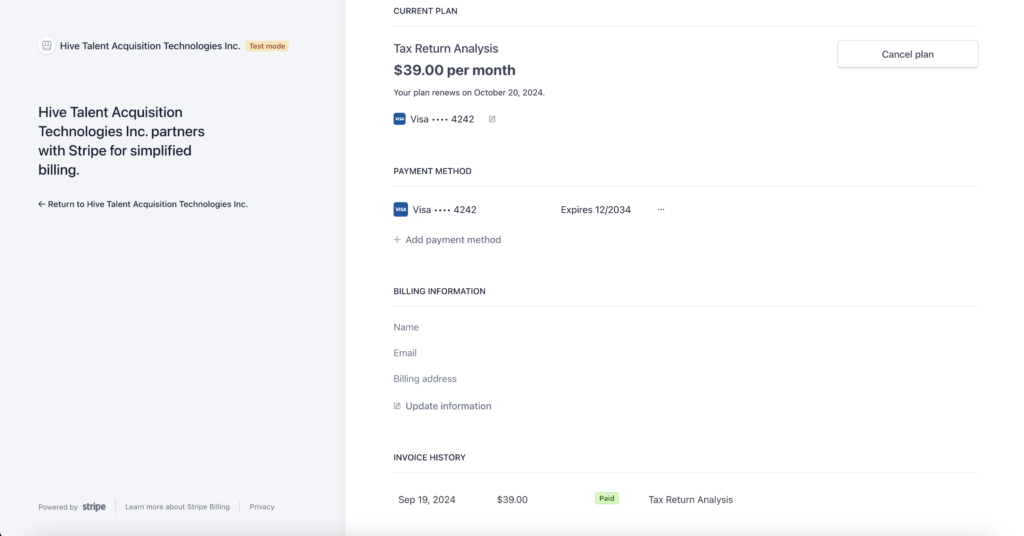Click the Hive Talent company logo icon
Image resolution: width=1024 pixels, height=536 pixels.
(x=46, y=46)
